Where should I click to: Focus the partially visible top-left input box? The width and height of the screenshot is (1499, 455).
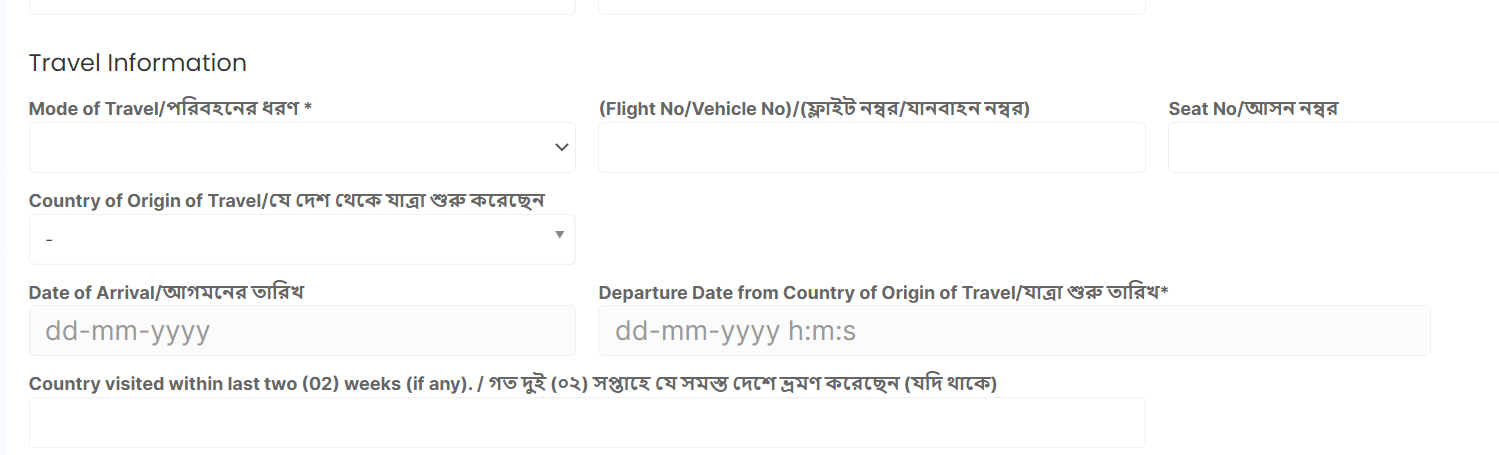coord(302,6)
